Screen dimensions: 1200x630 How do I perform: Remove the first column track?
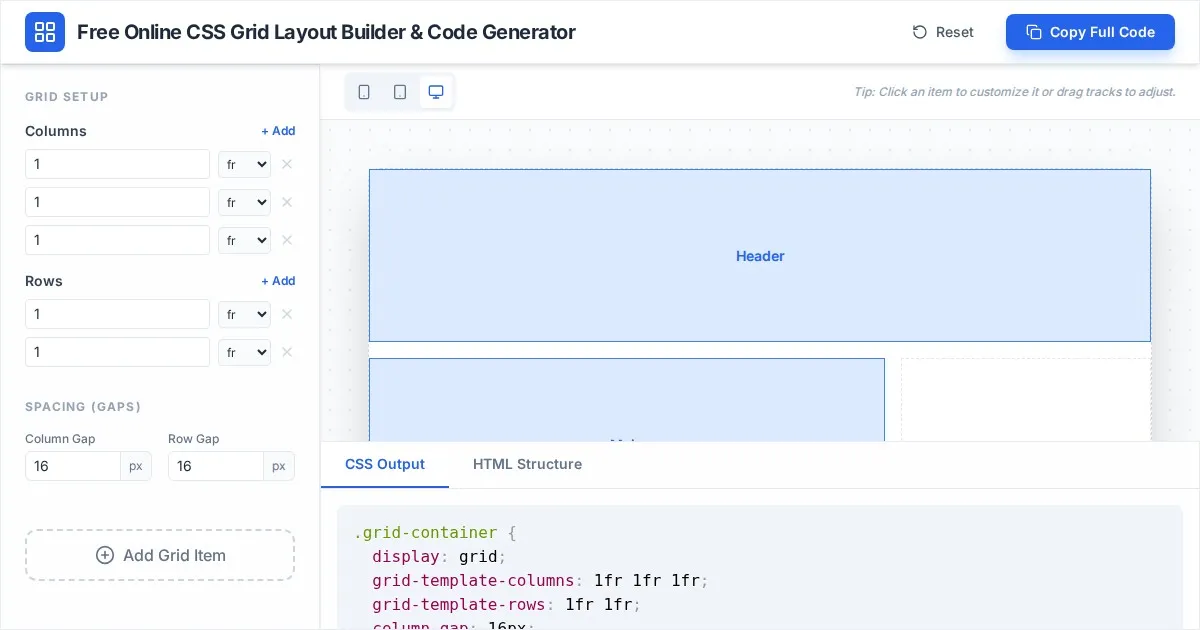[287, 164]
